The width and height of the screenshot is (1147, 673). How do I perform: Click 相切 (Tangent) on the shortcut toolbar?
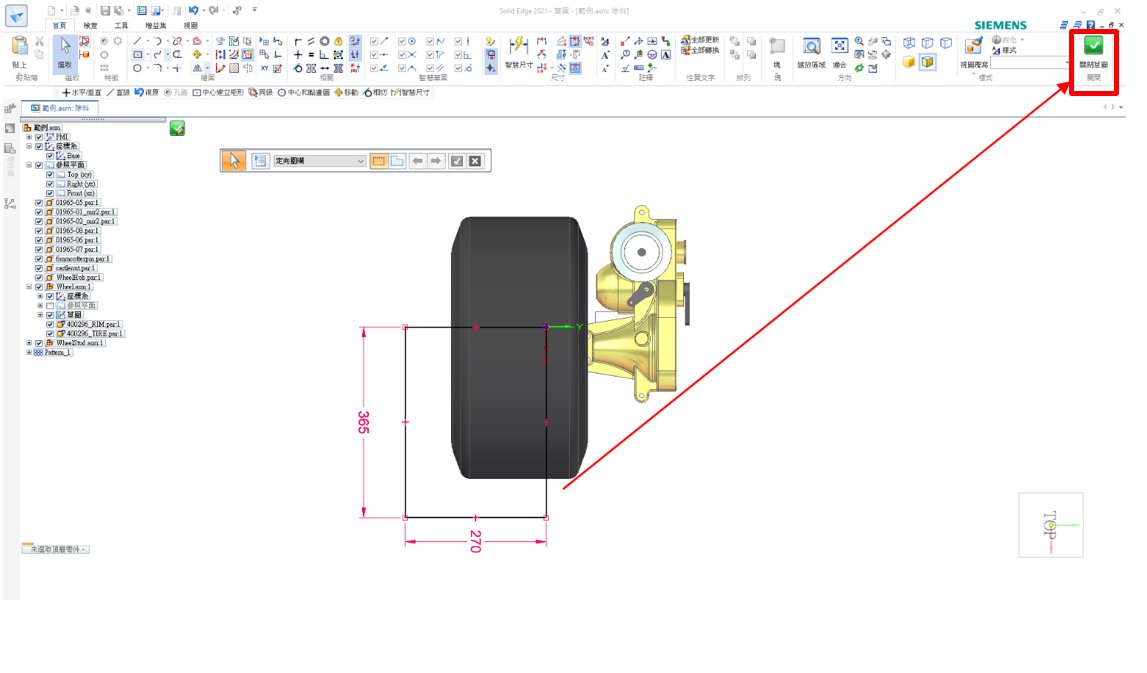(x=375, y=93)
